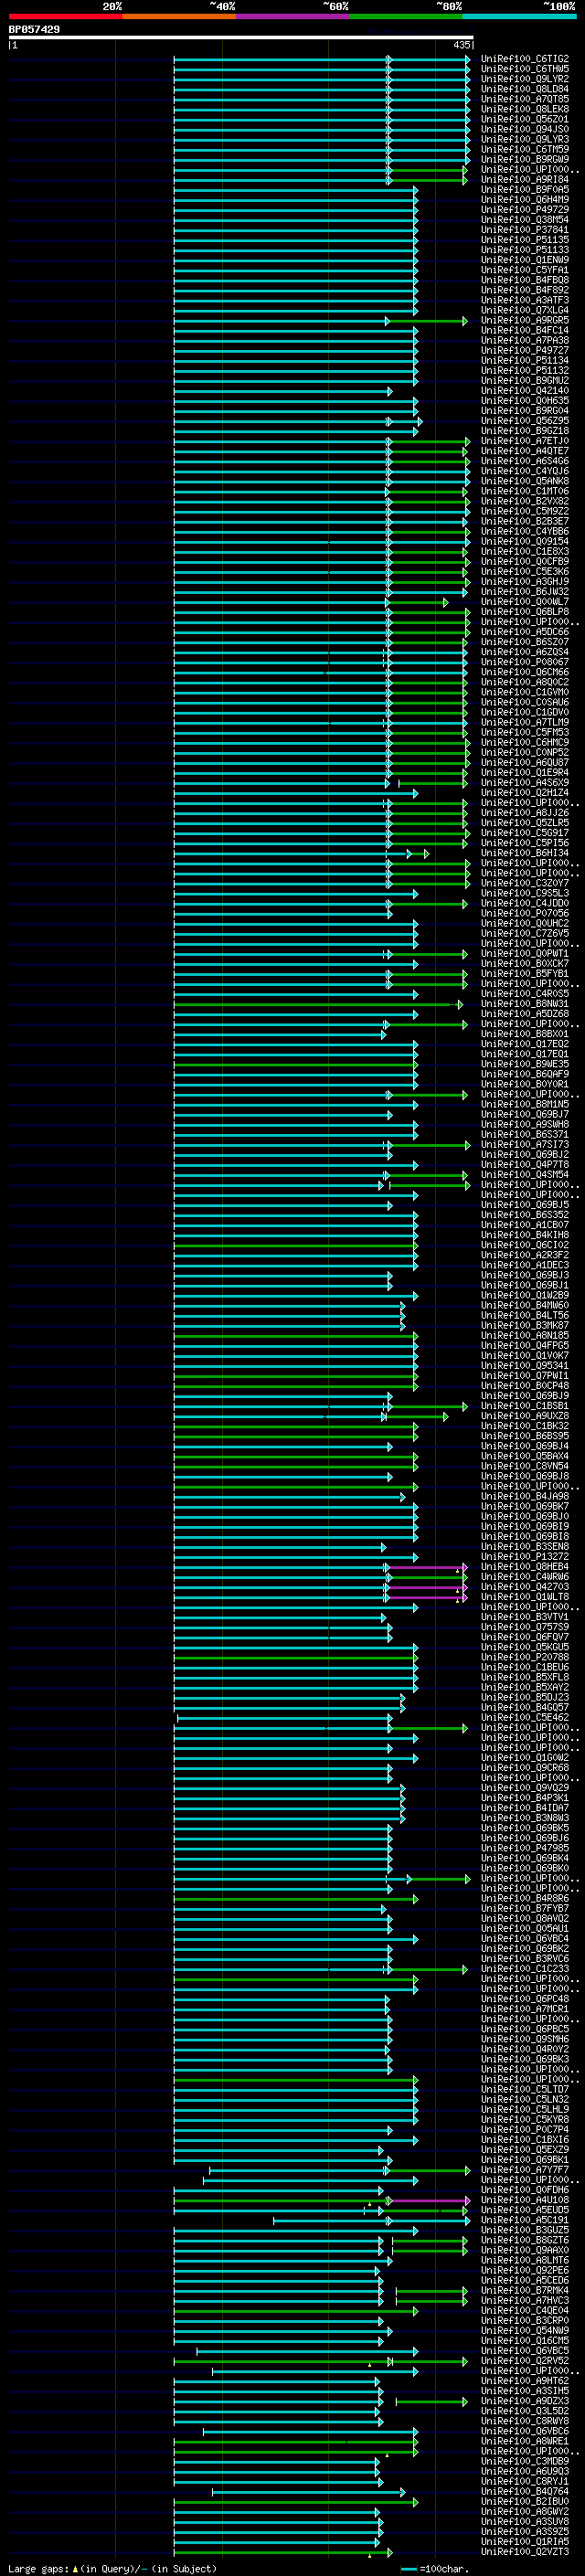The width and height of the screenshot is (585, 2576).
Task: Select the label UniRef100_C5YFA1
Action: [x=524, y=270]
